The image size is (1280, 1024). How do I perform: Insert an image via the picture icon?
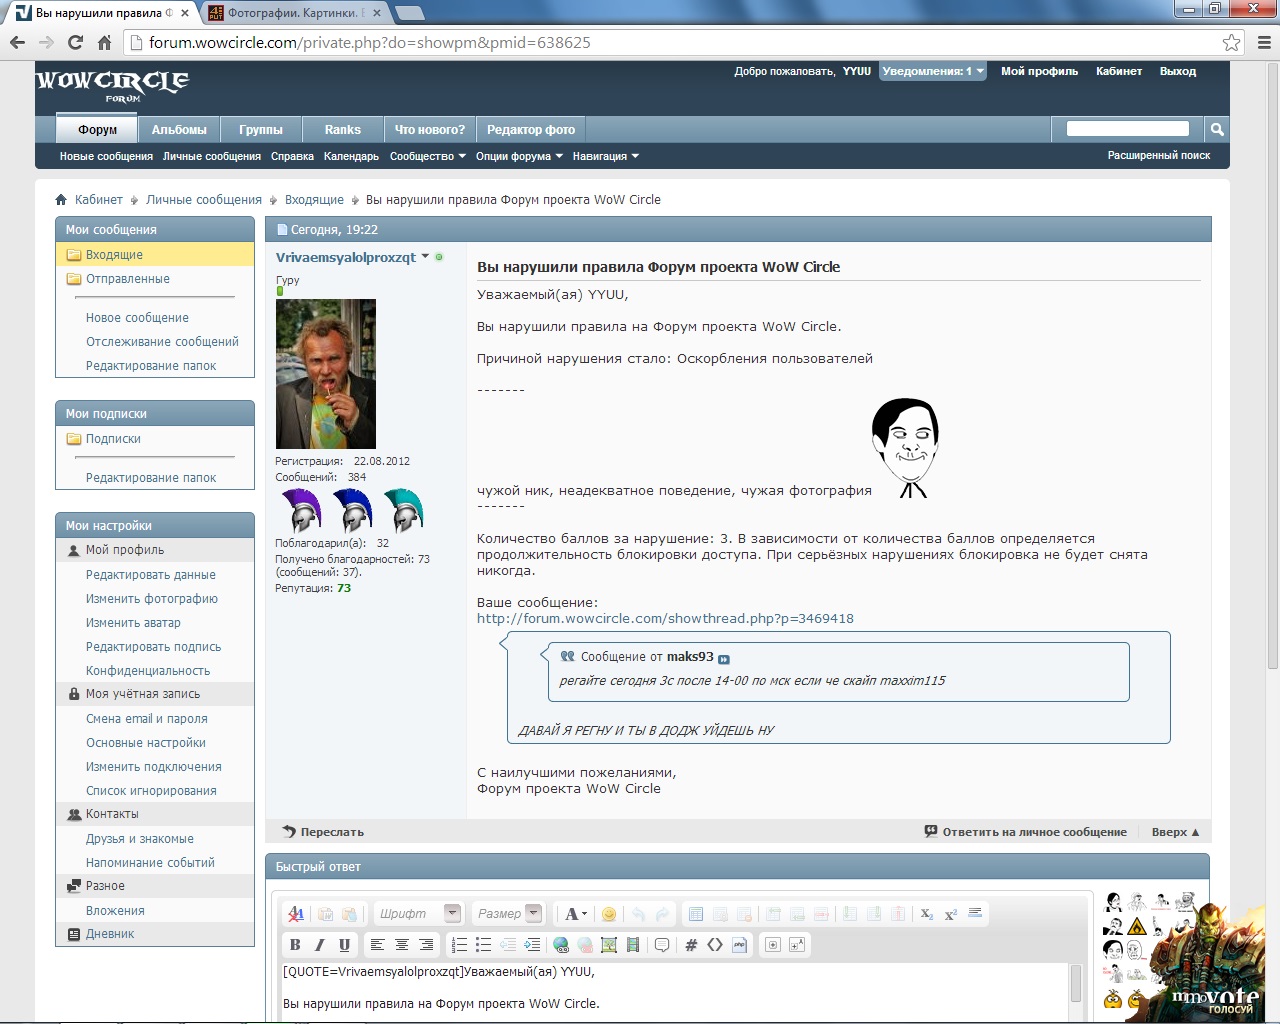pyautogui.click(x=609, y=945)
